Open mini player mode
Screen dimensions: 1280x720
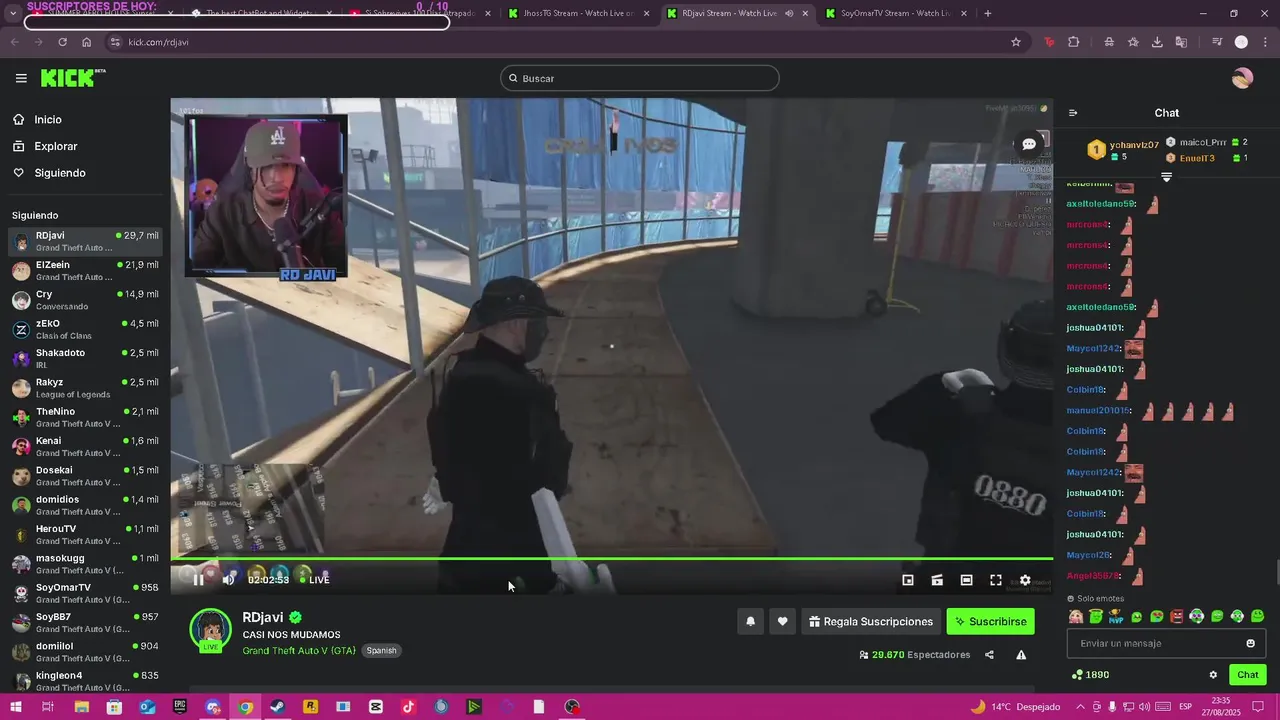point(908,580)
